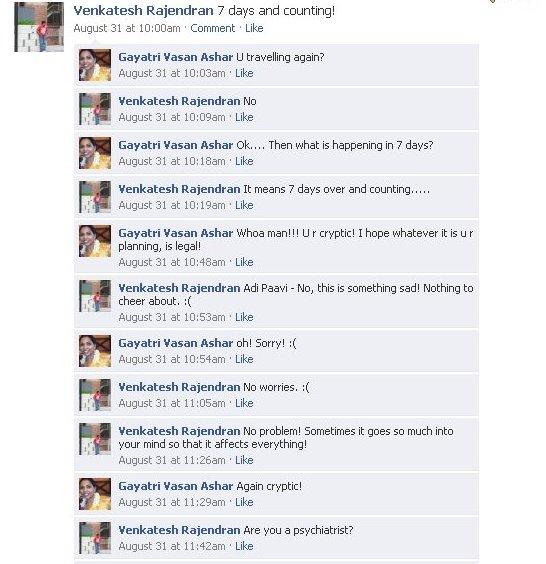Click Comment link under the main post
Screen dimensions: 546x564
coord(213,28)
